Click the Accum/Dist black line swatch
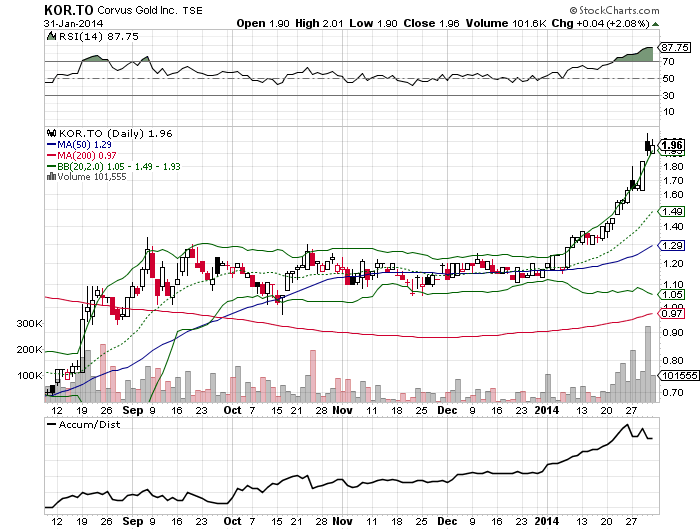 point(51,425)
